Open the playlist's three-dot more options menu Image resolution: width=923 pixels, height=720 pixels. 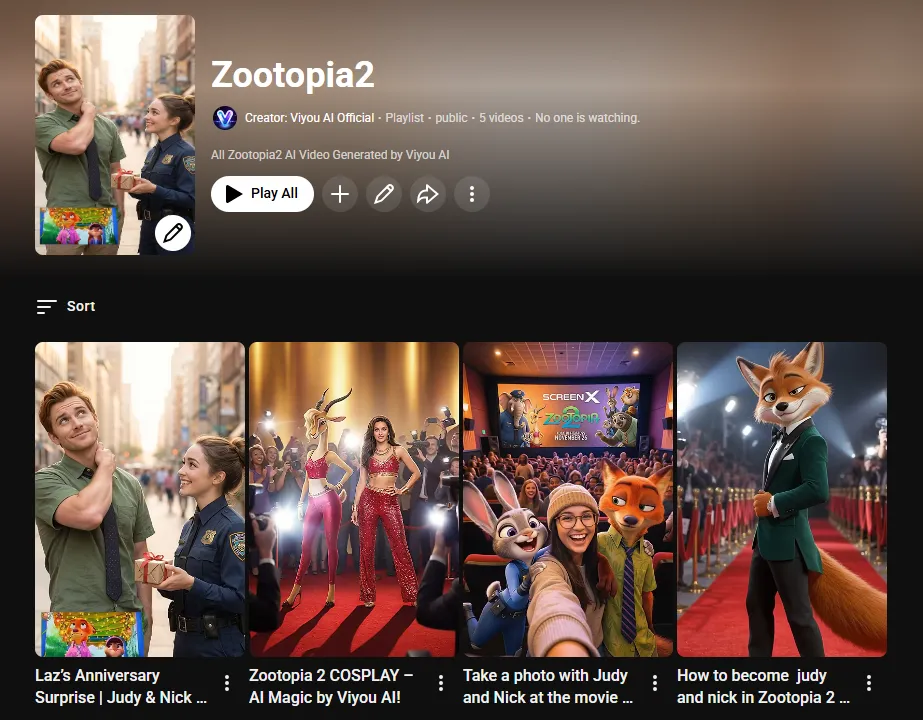[472, 194]
